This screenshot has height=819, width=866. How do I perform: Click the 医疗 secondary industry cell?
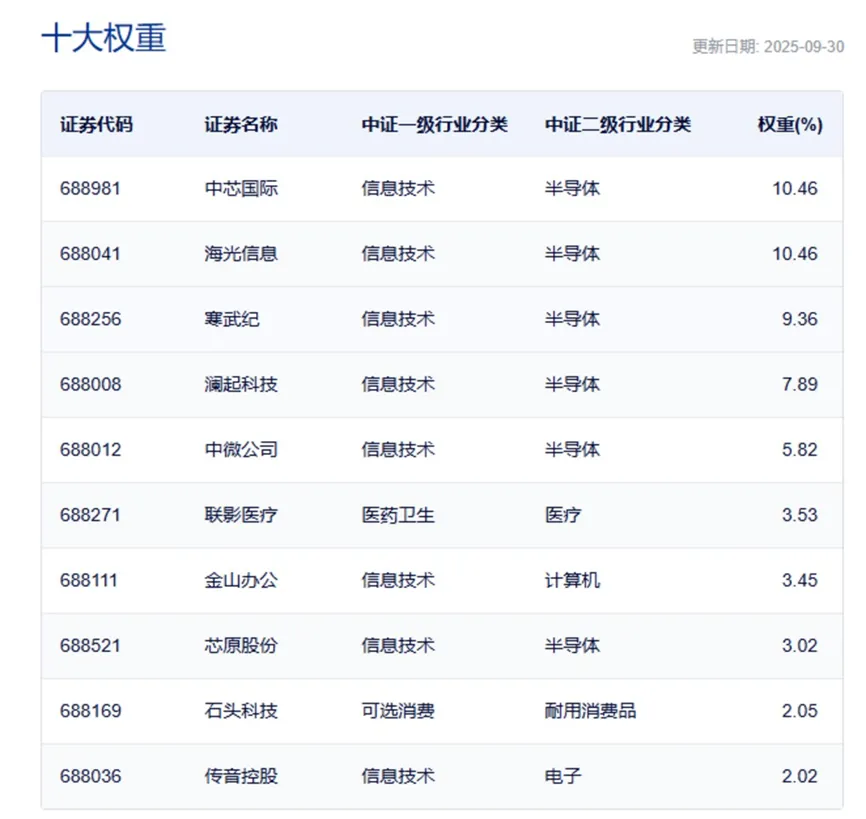tap(563, 515)
